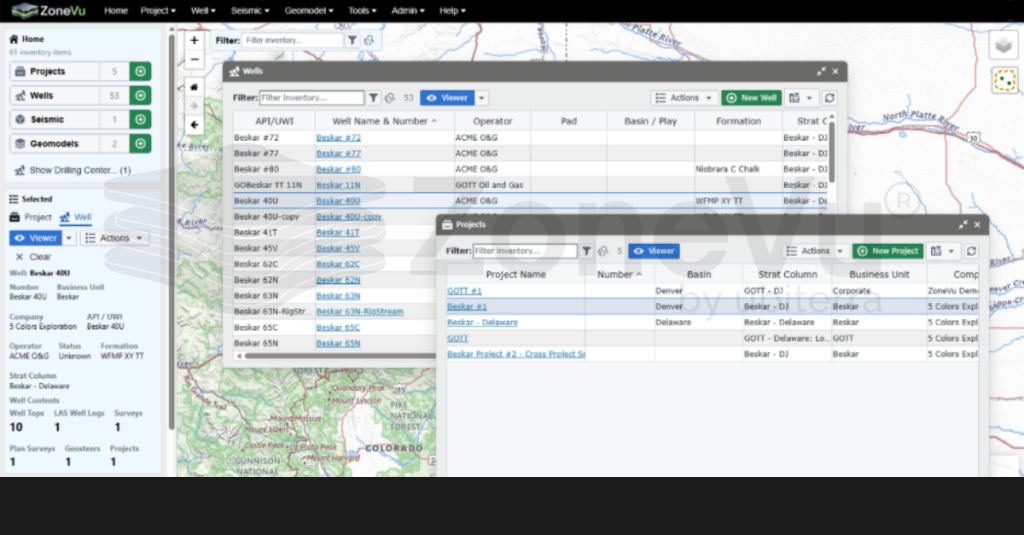Go to previous map extent
Image resolution: width=1024 pixels, height=535 pixels.
point(194,125)
